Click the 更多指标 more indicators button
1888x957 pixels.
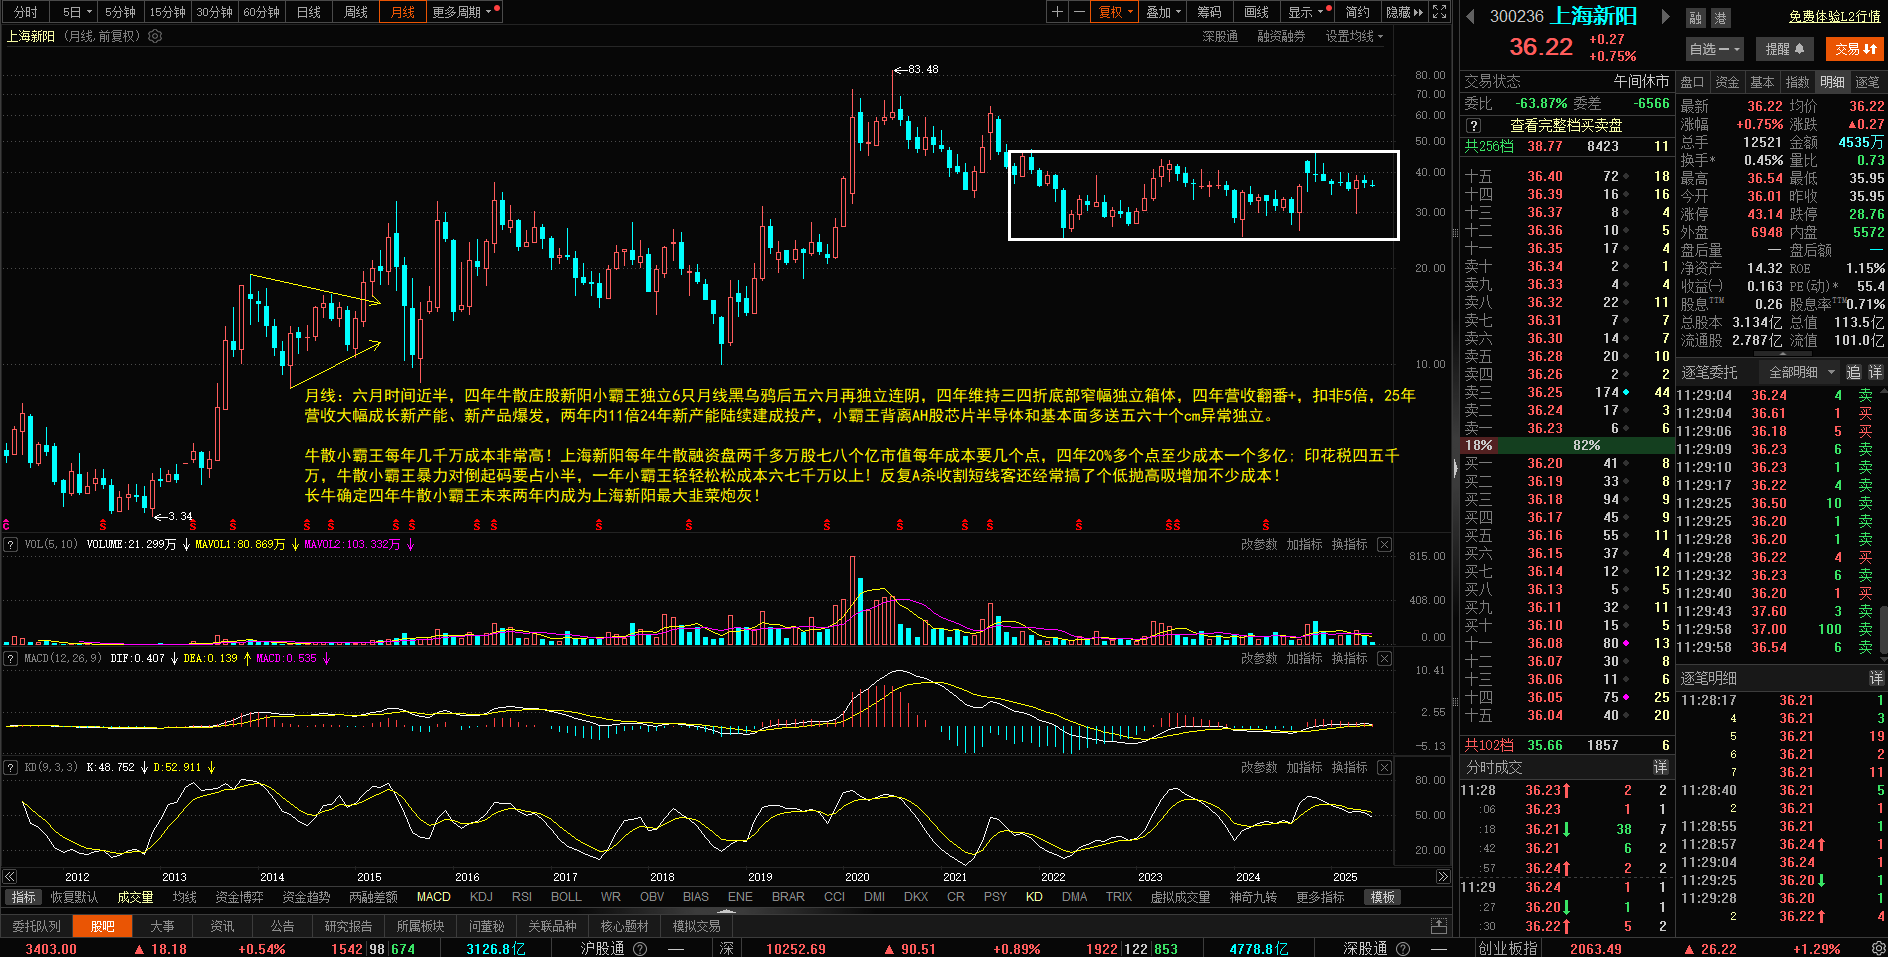(1320, 898)
